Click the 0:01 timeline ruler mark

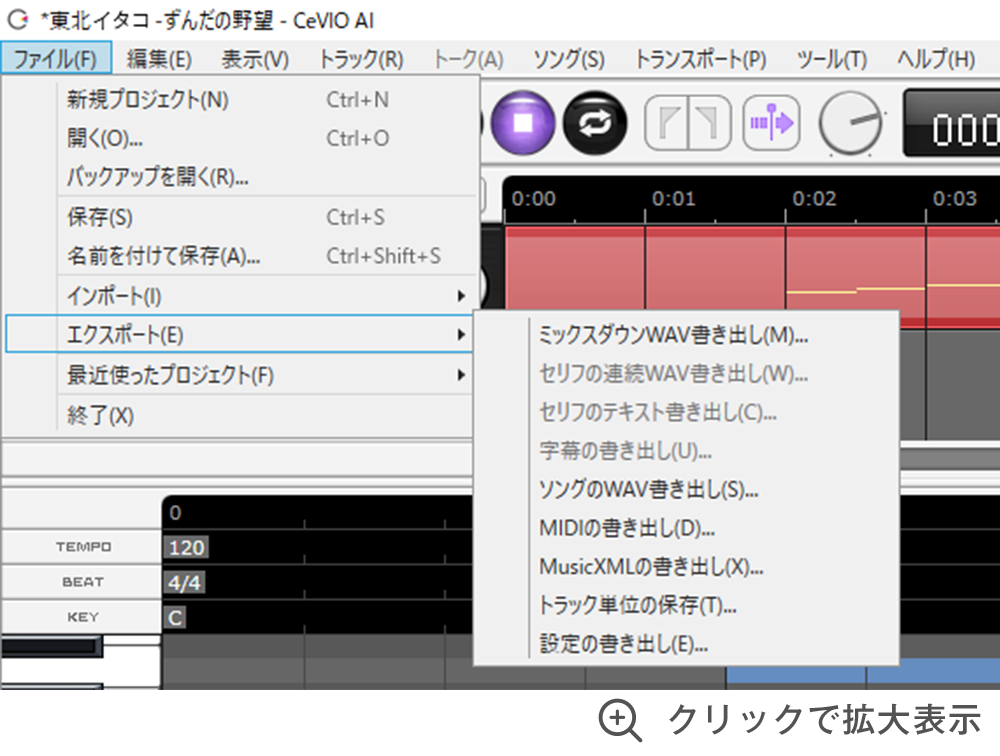click(x=673, y=198)
